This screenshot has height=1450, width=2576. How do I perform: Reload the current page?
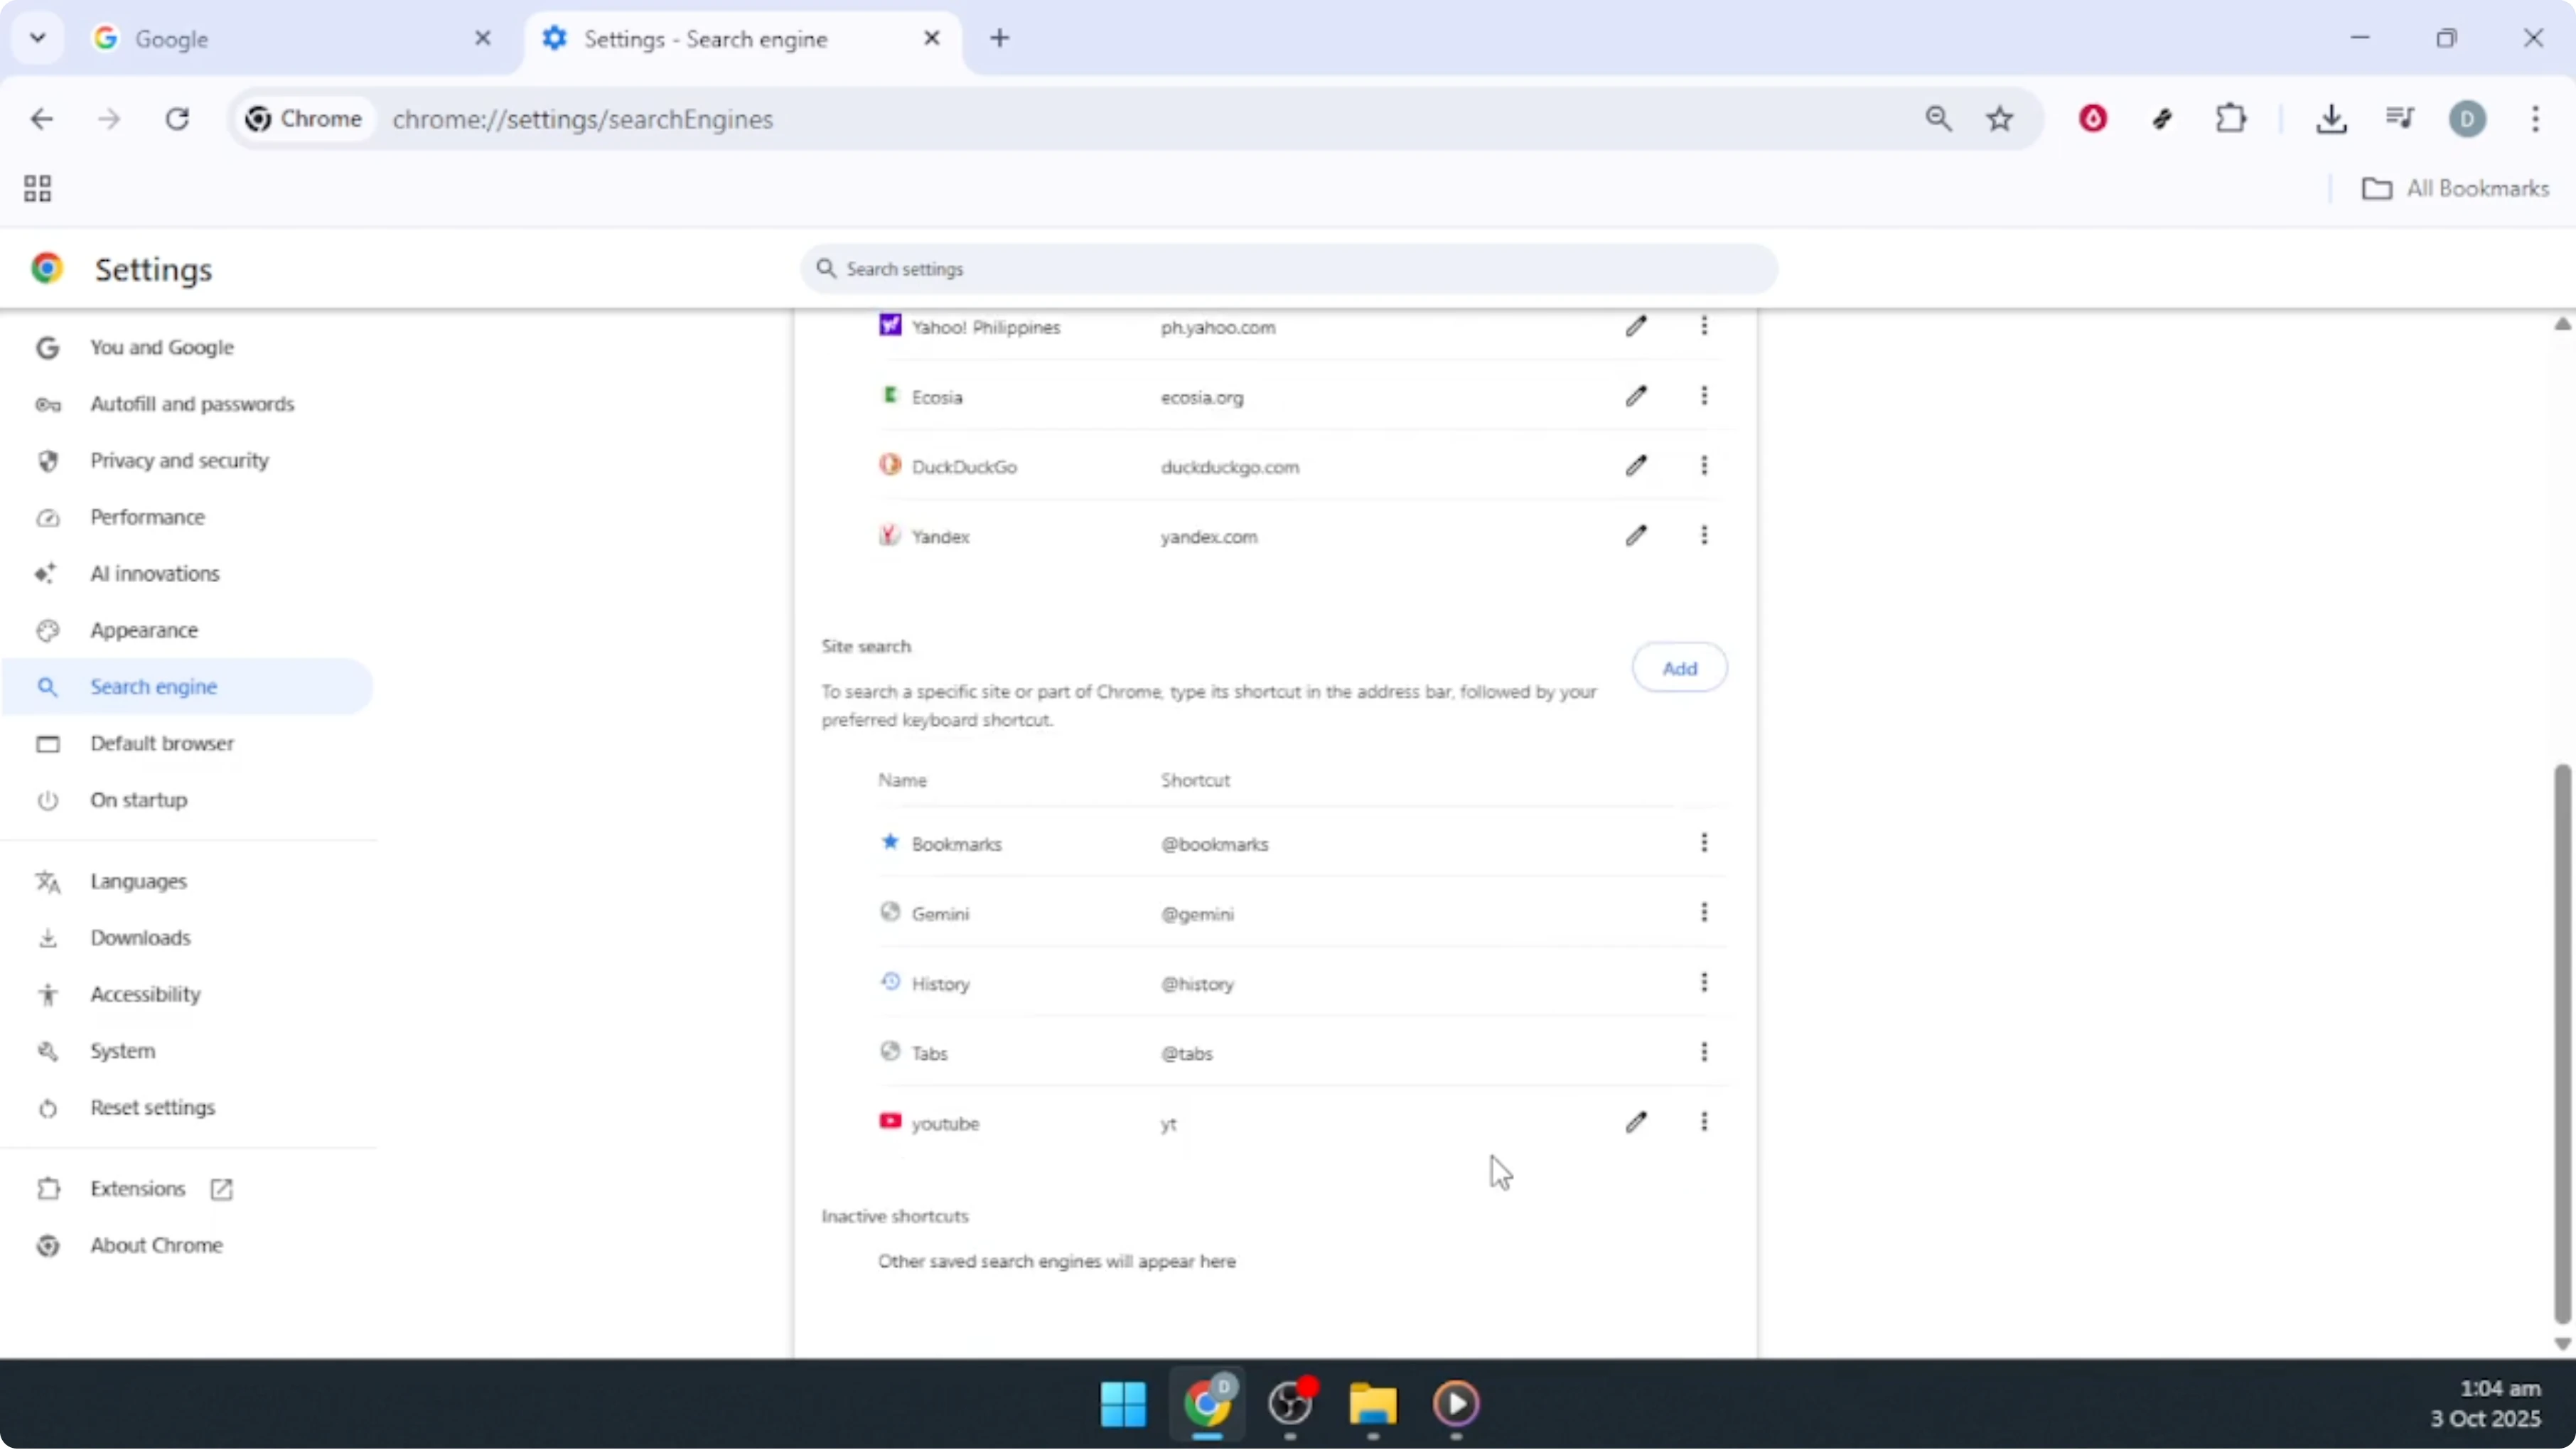point(177,119)
